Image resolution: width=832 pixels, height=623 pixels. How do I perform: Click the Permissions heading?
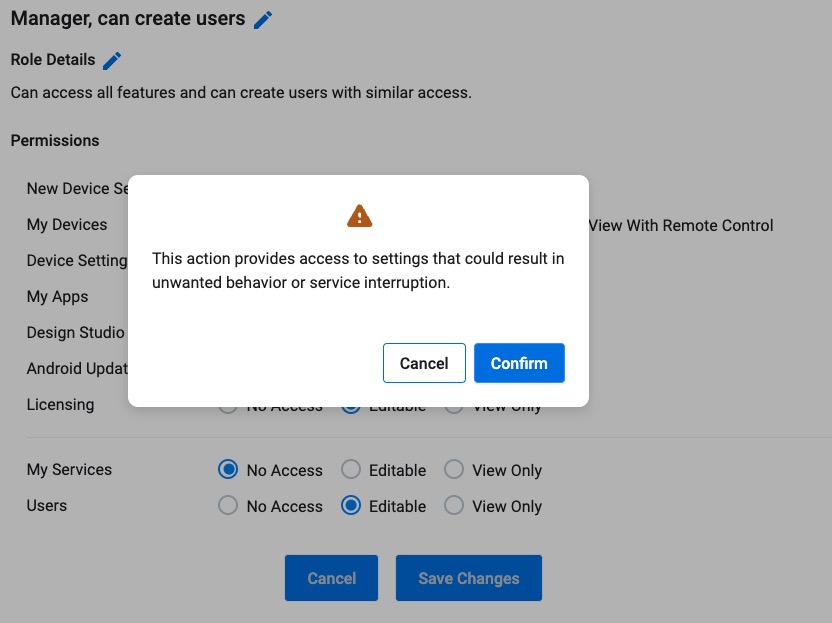point(55,141)
